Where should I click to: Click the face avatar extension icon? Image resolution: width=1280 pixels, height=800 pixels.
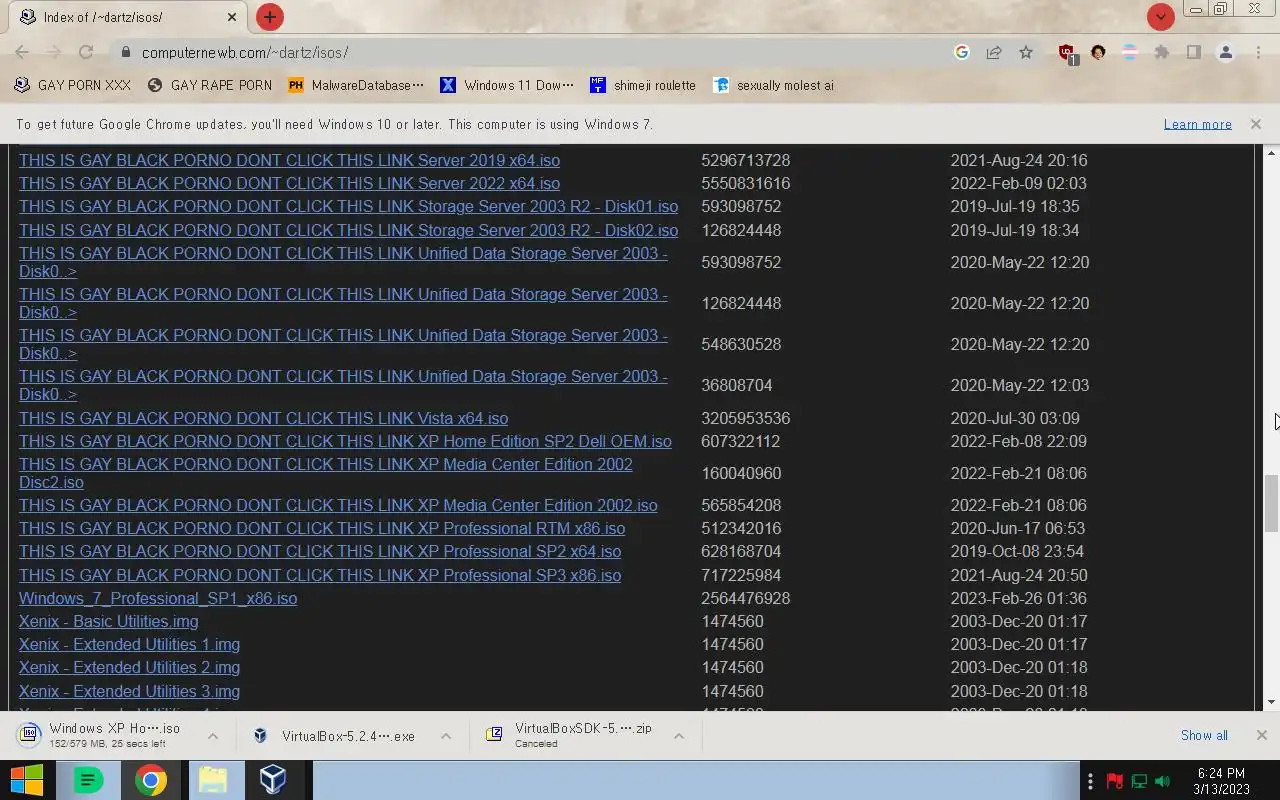(1098, 52)
